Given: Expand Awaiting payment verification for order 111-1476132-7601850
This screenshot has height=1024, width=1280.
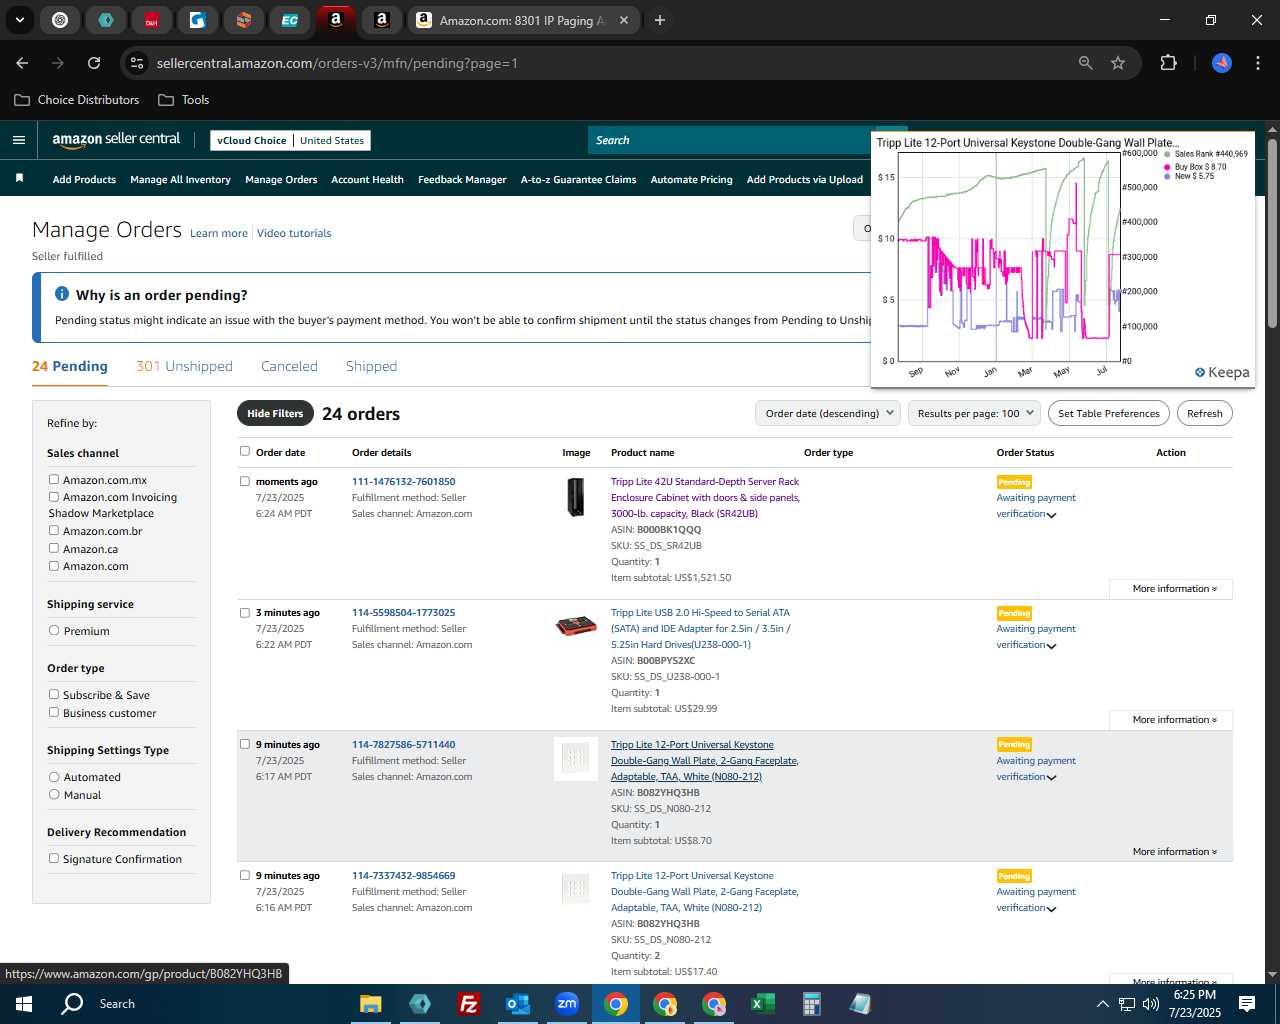Looking at the screenshot, I should click(x=1051, y=515).
